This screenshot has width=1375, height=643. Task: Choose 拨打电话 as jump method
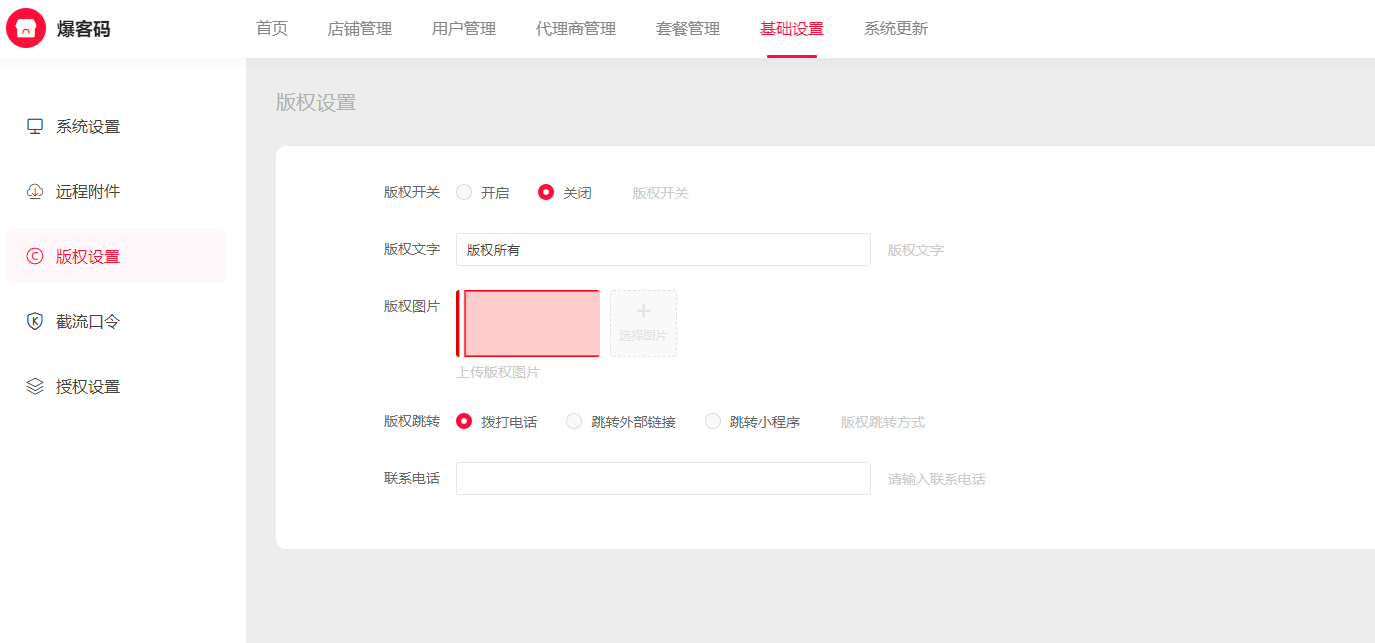pos(464,421)
